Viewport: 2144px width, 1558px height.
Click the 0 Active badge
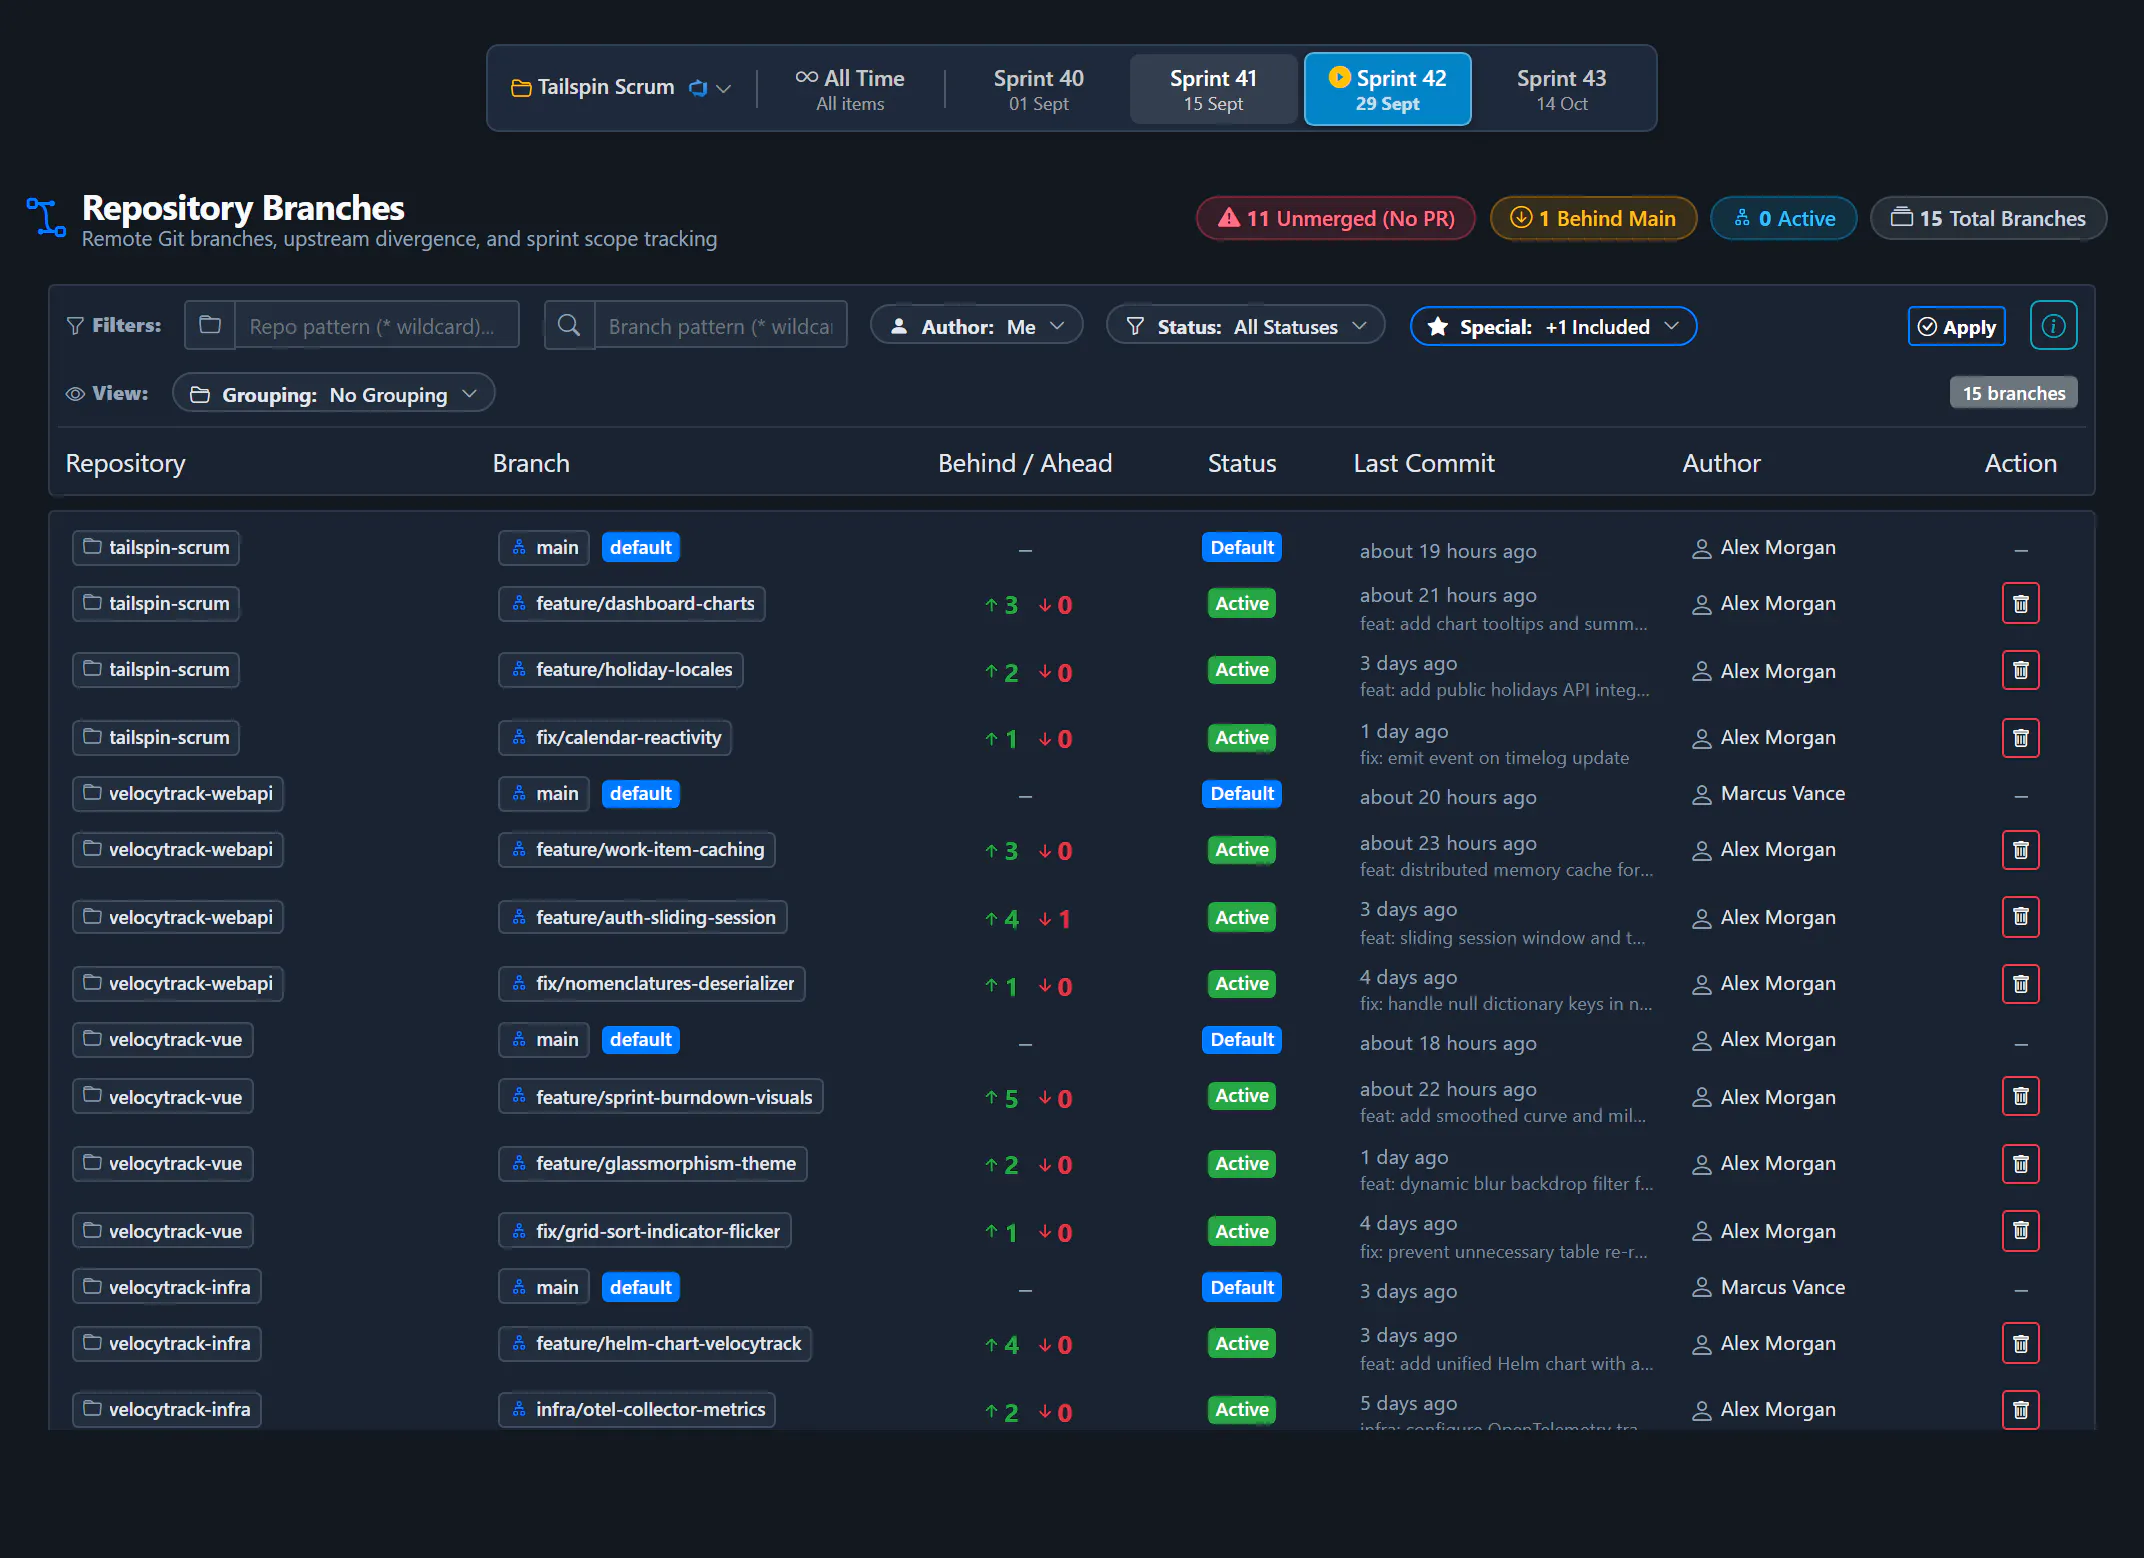point(1783,218)
